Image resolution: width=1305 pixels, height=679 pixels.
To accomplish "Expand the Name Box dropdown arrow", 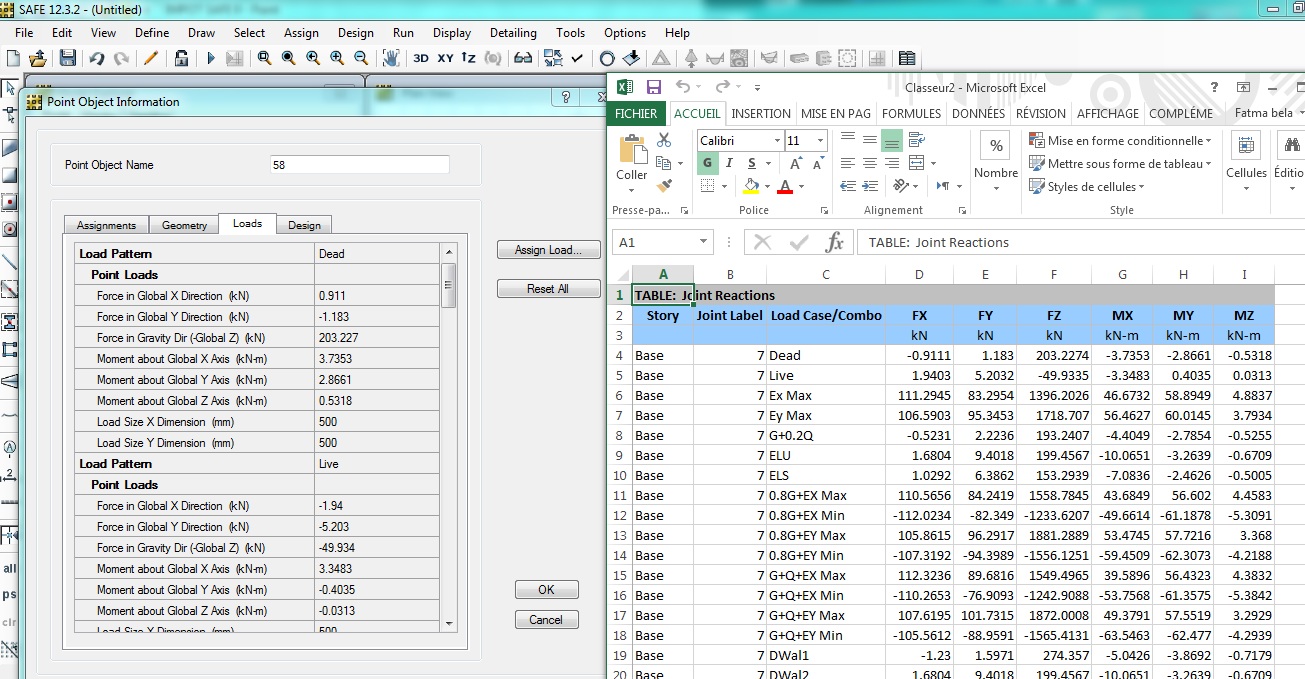I will click(x=704, y=242).
